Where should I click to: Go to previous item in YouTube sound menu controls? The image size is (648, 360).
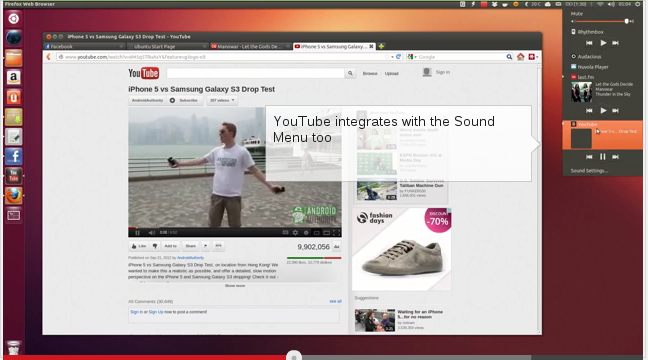click(x=589, y=157)
